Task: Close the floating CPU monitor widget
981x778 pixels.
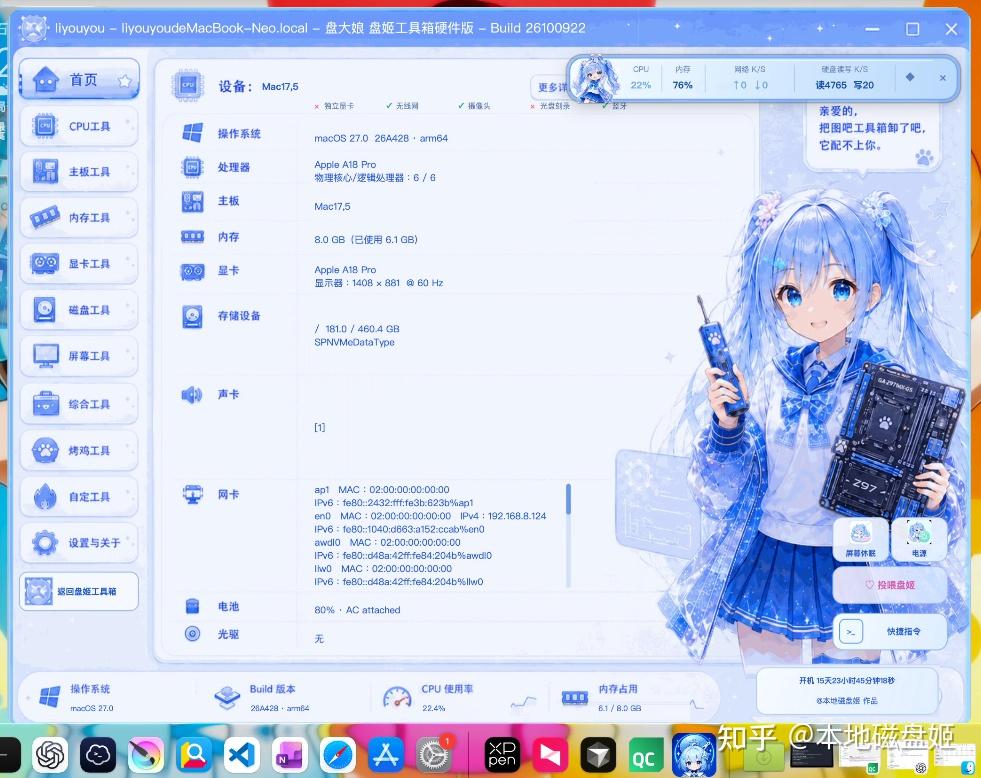Action: [x=943, y=78]
